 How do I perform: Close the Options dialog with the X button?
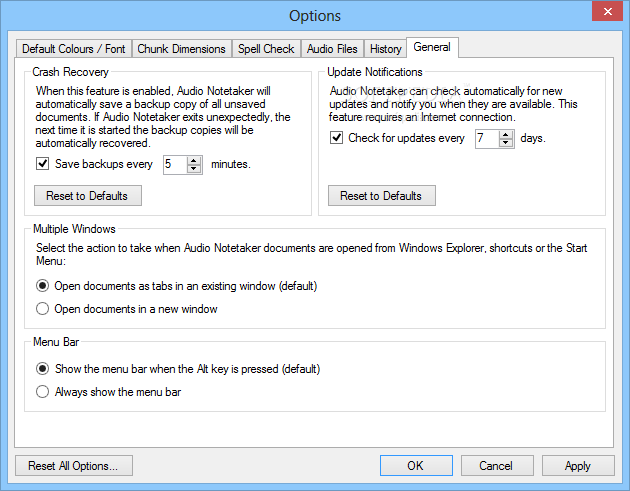click(608, 11)
